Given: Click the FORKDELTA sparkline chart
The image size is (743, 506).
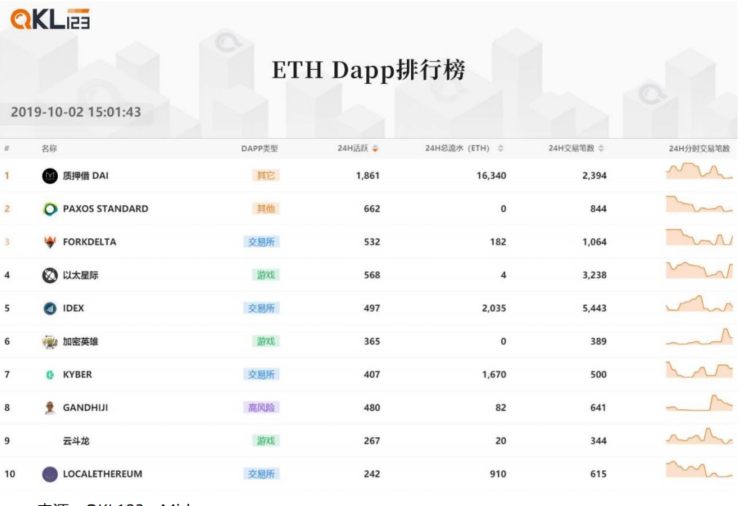Looking at the screenshot, I should [699, 237].
